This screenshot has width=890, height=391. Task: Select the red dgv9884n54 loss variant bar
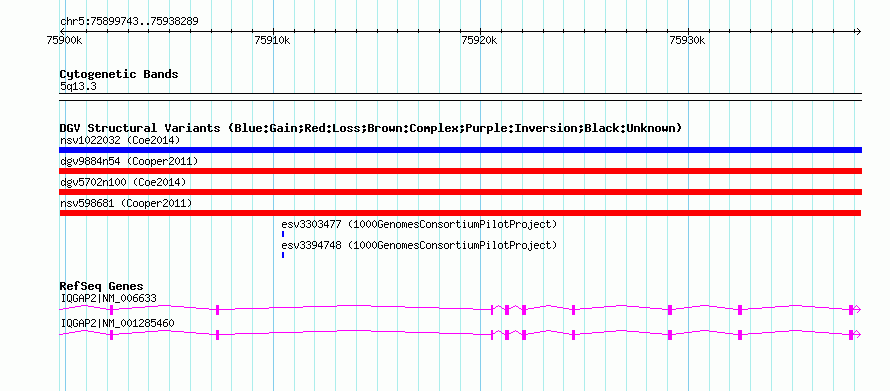tap(460, 171)
